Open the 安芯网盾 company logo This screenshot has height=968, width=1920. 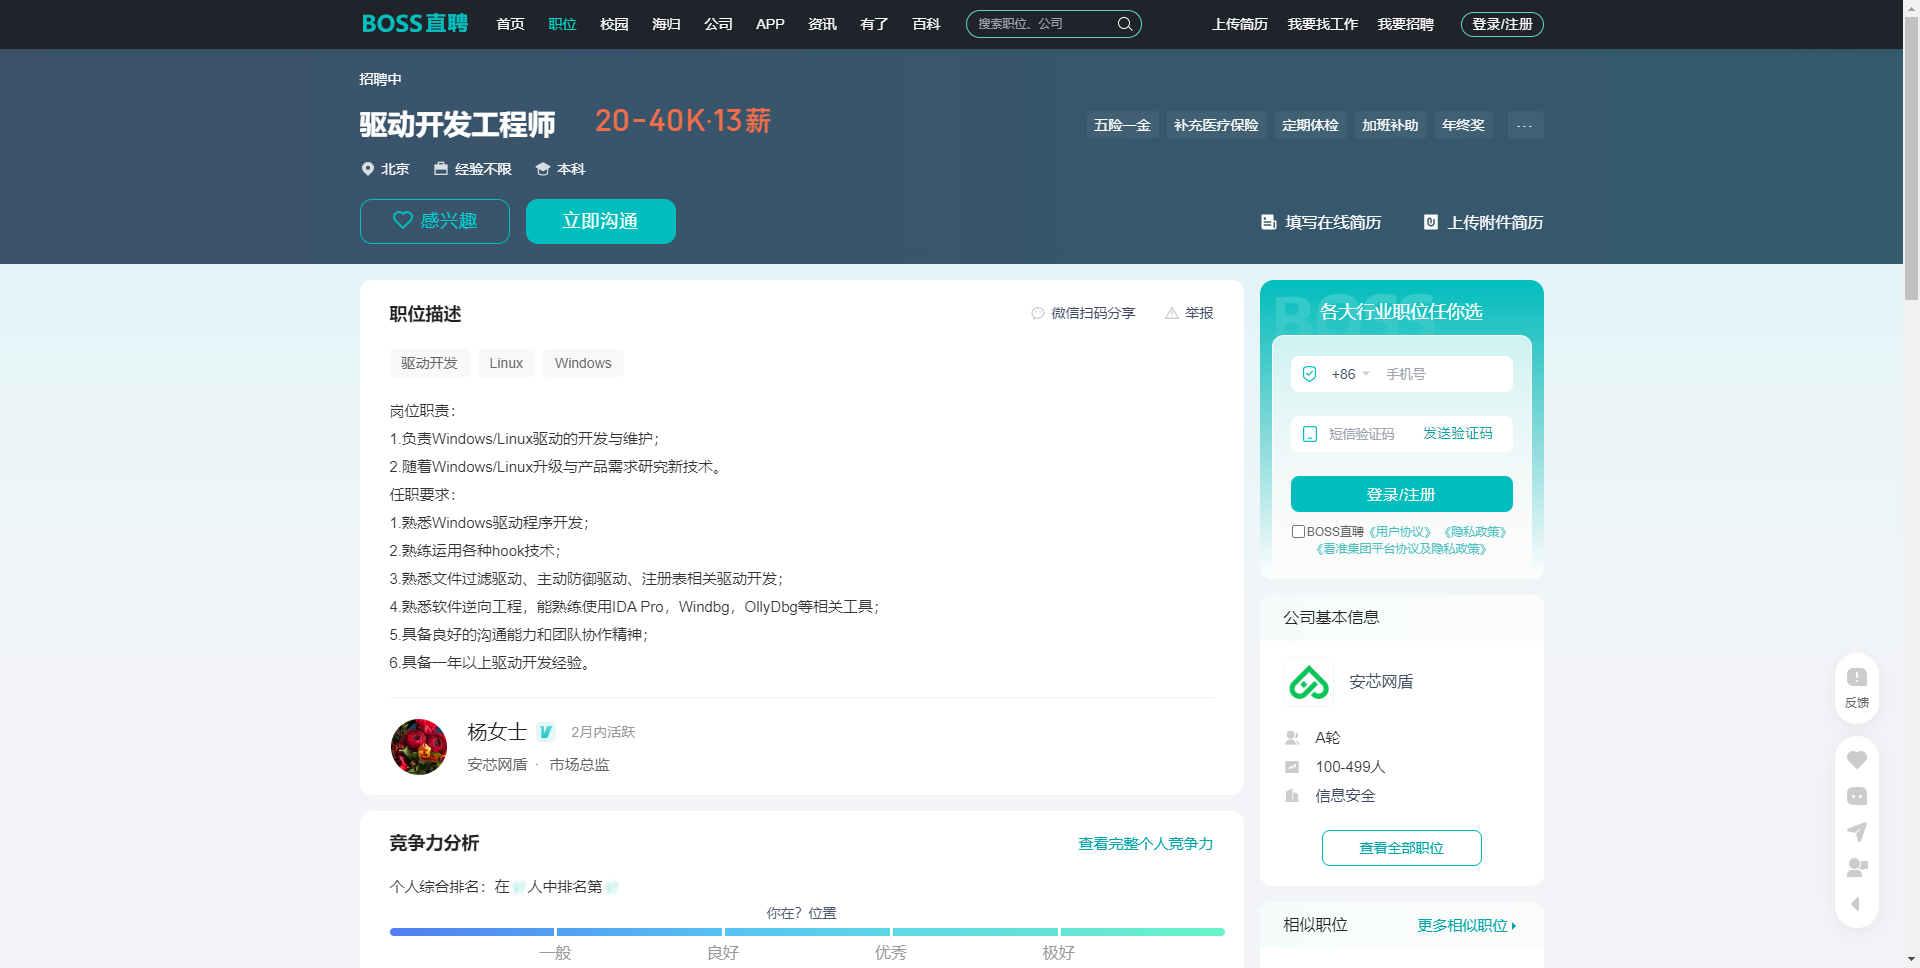(1308, 682)
